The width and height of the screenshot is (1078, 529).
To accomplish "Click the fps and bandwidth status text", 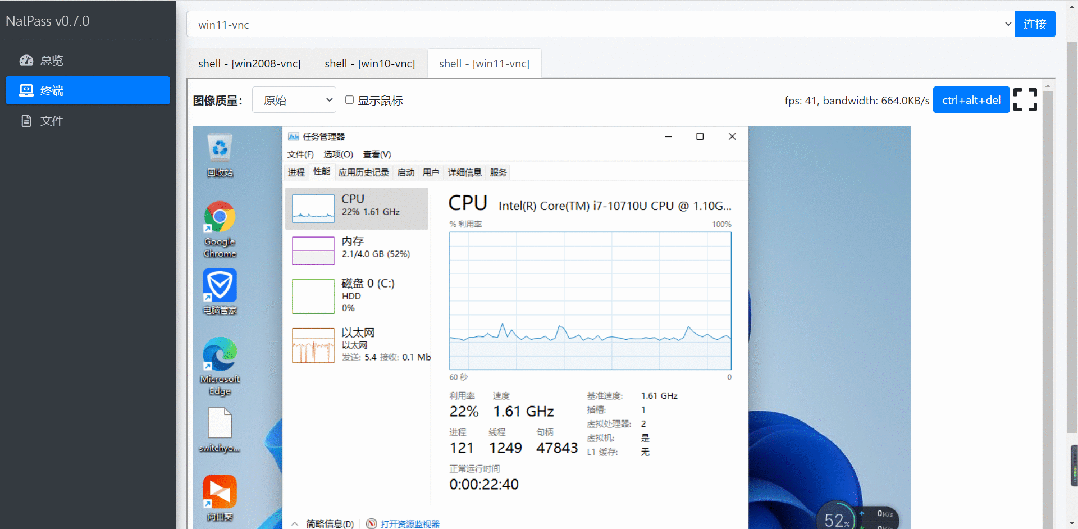I will [x=857, y=100].
